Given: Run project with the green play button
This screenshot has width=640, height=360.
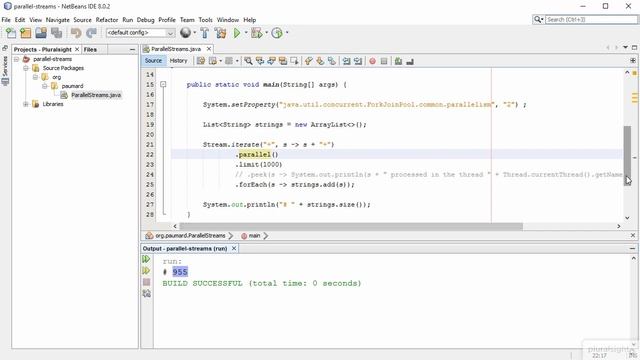Looking at the screenshot, I should pyautogui.click(x=237, y=33).
